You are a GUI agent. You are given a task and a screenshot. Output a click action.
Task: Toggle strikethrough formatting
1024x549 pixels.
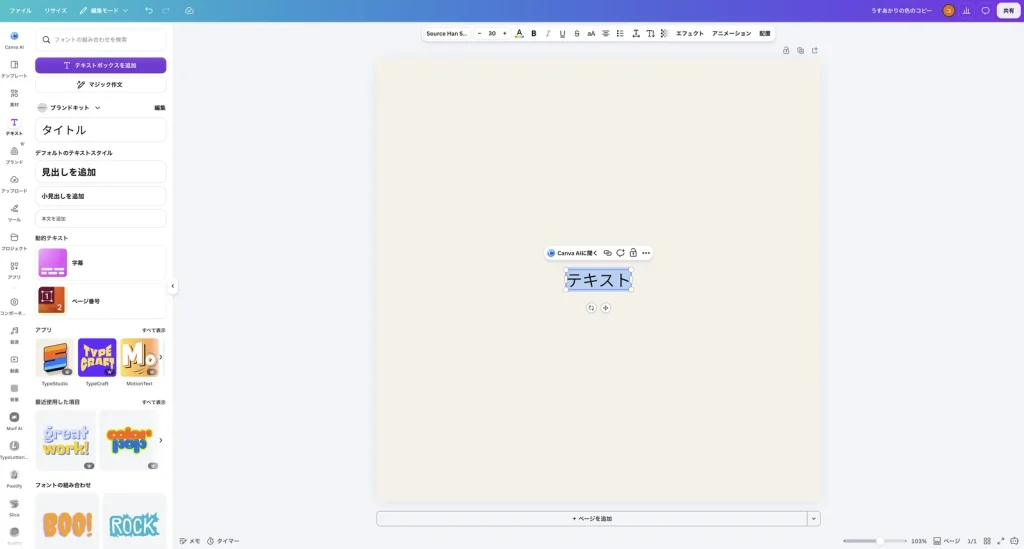(577, 33)
